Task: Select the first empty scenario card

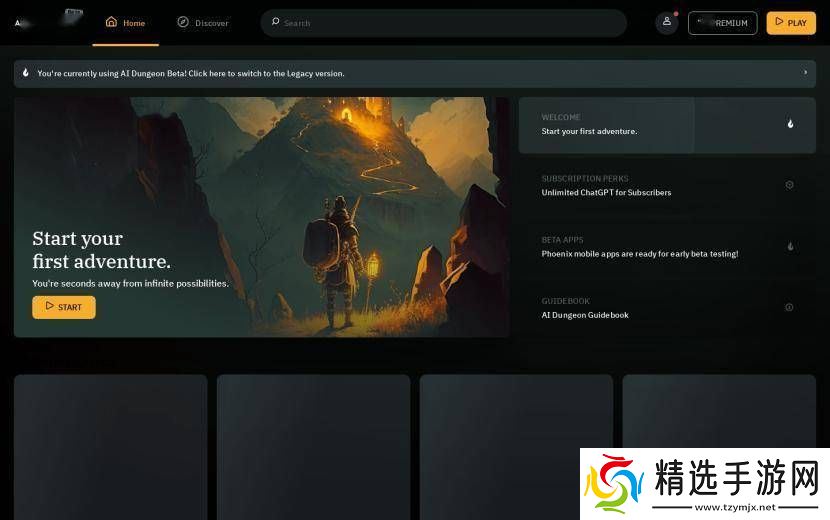Action: (x=110, y=445)
